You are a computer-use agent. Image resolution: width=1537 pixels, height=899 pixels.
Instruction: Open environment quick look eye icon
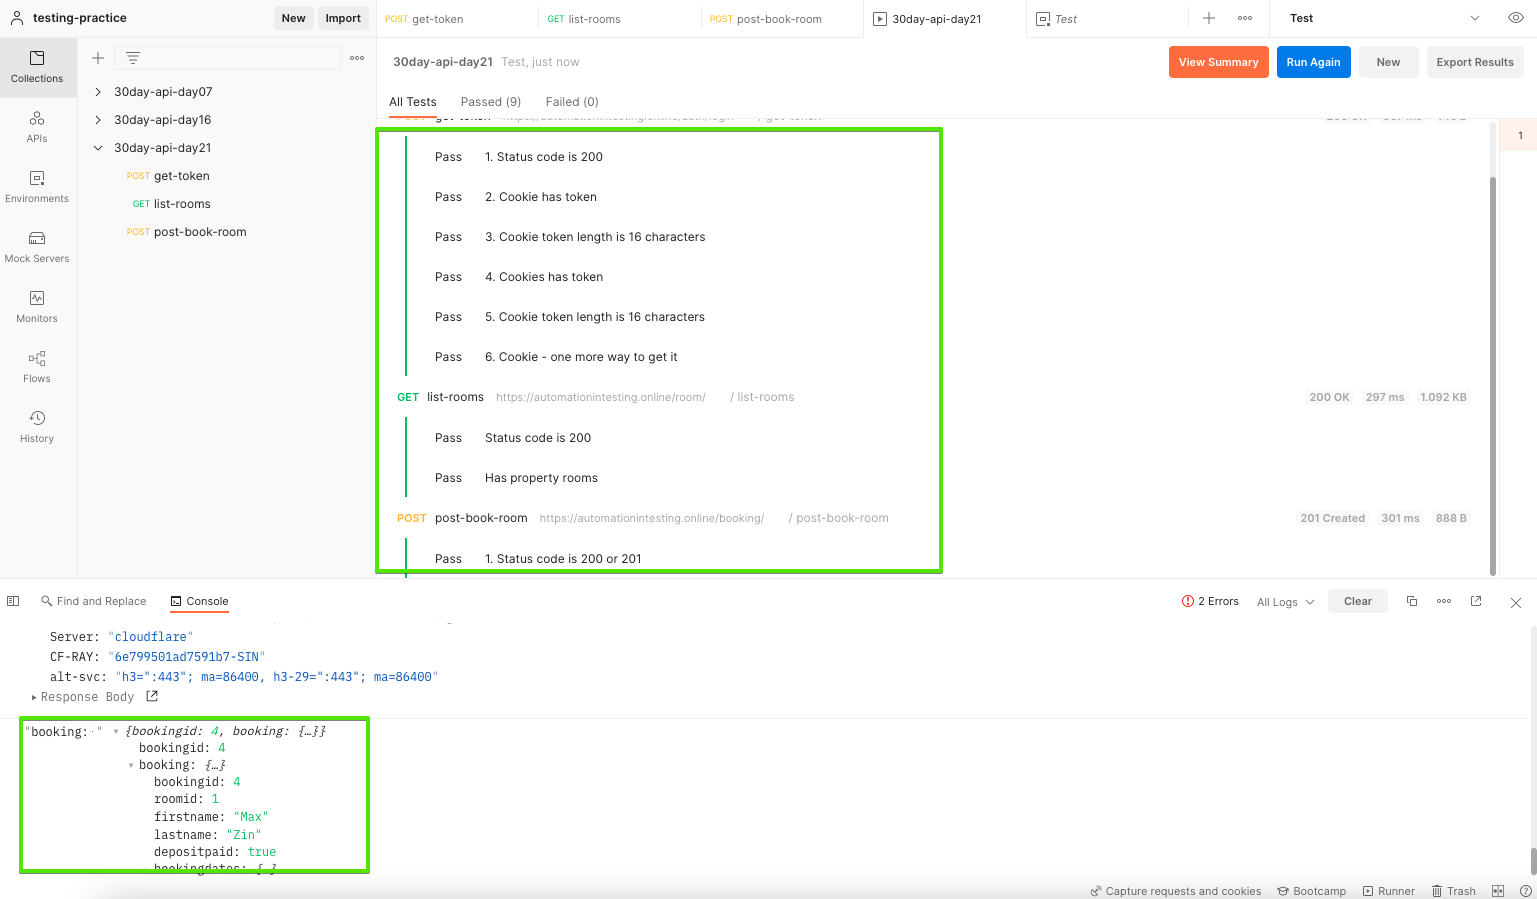pos(1515,18)
